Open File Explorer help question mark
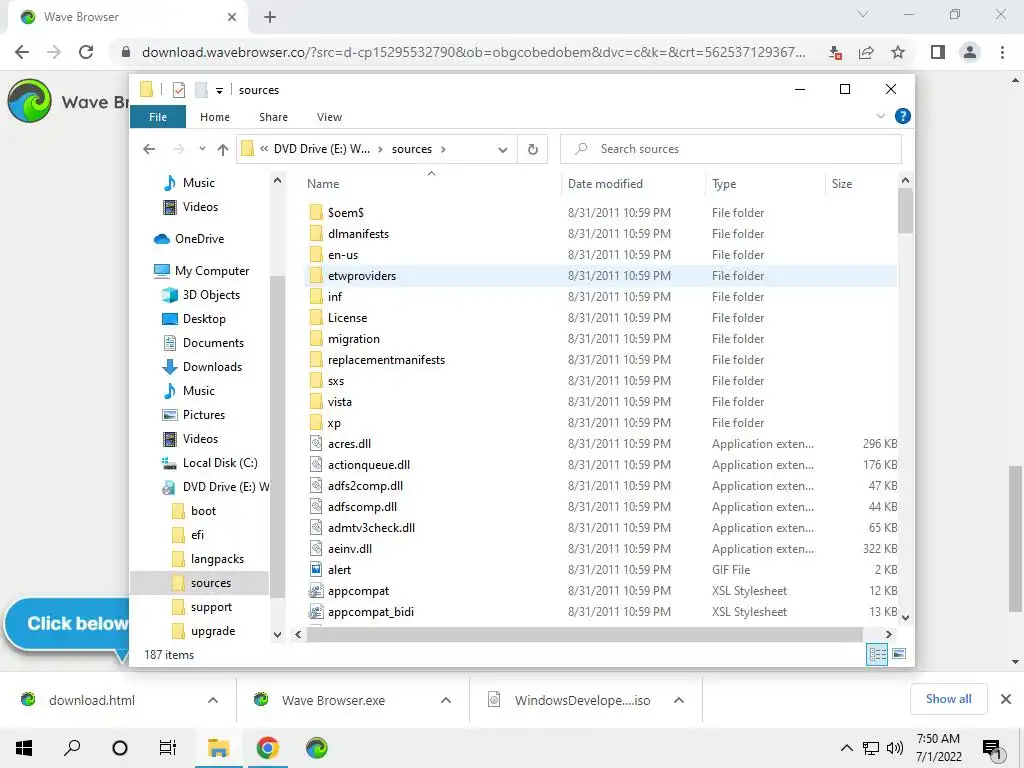Image resolution: width=1024 pixels, height=768 pixels. (x=903, y=116)
